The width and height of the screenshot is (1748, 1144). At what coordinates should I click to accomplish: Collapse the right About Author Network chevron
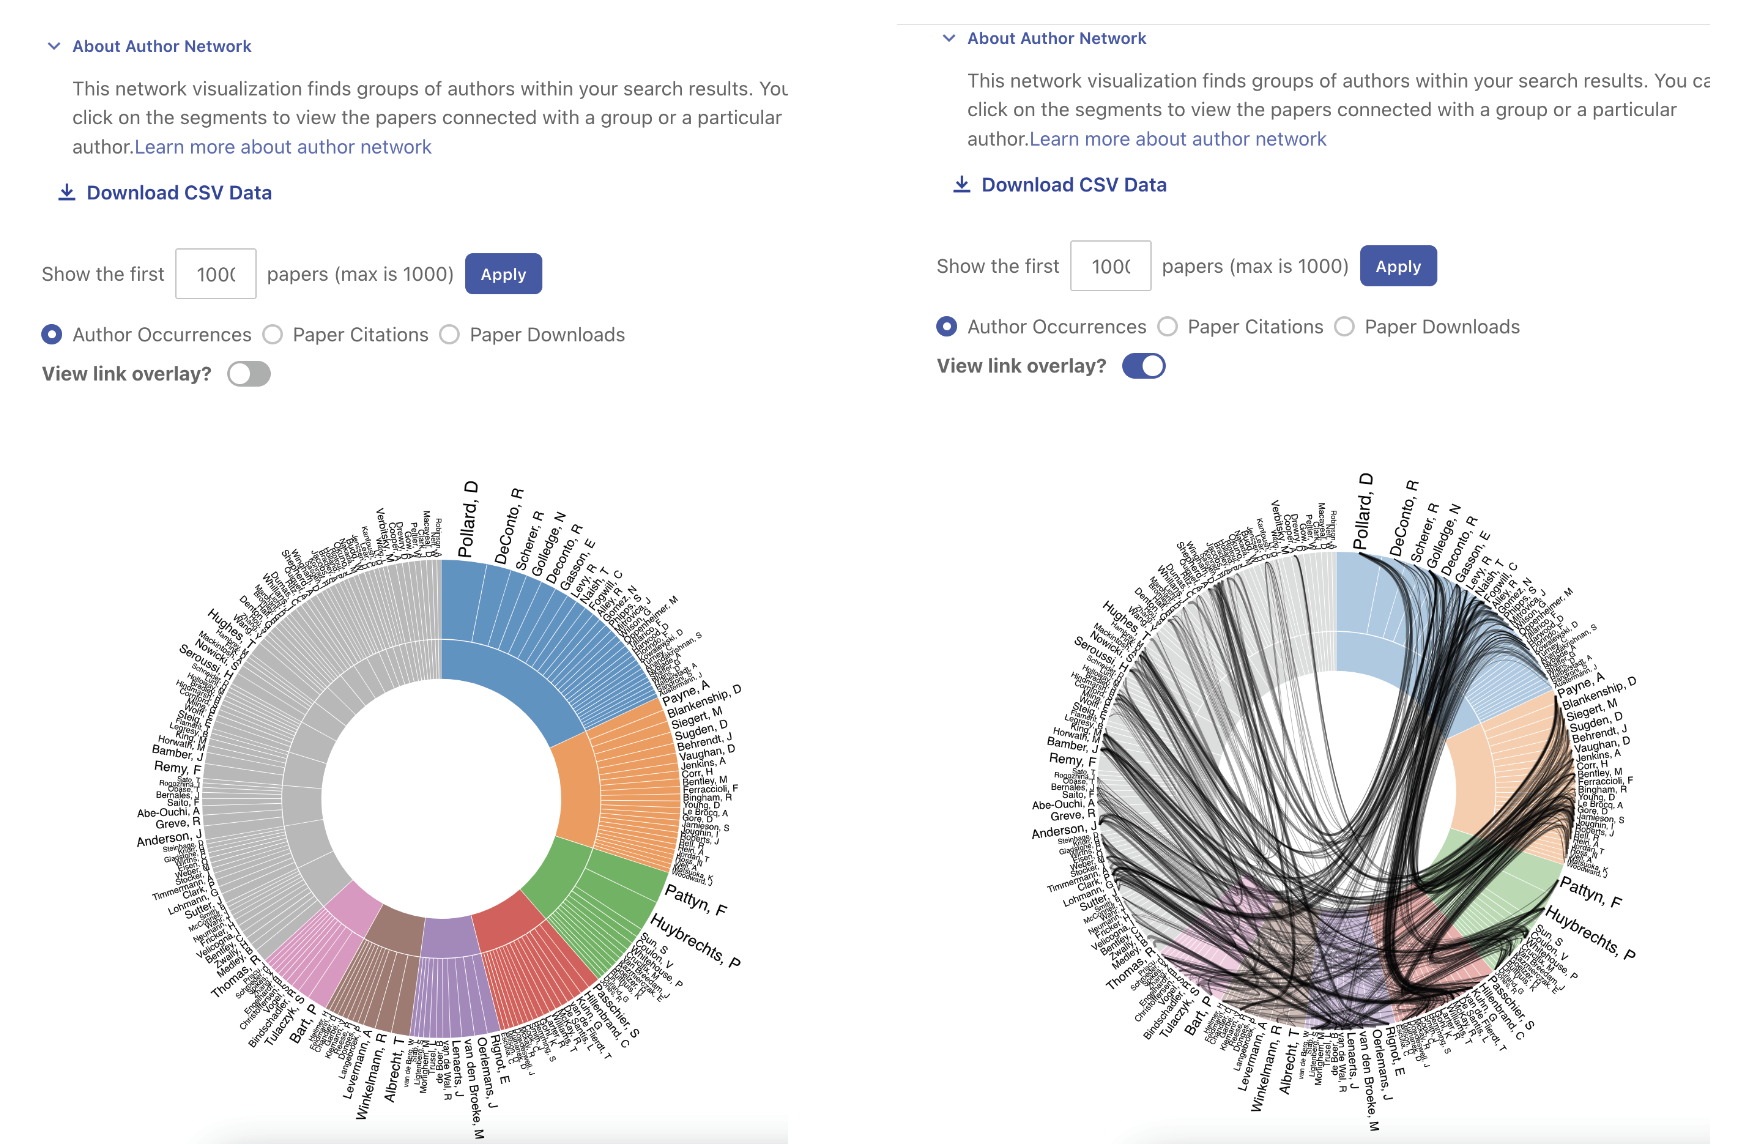(949, 38)
